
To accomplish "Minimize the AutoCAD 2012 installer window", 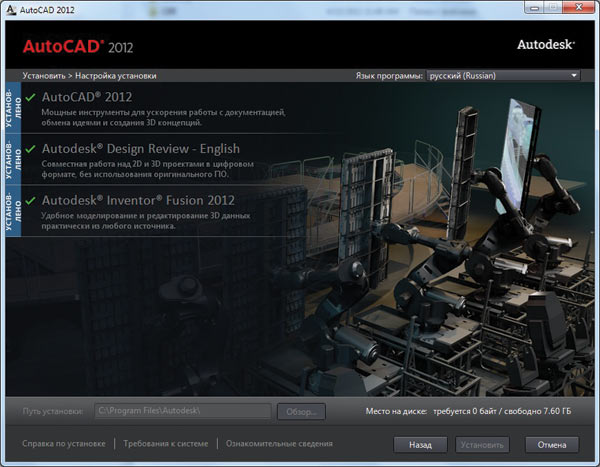I will point(535,7).
